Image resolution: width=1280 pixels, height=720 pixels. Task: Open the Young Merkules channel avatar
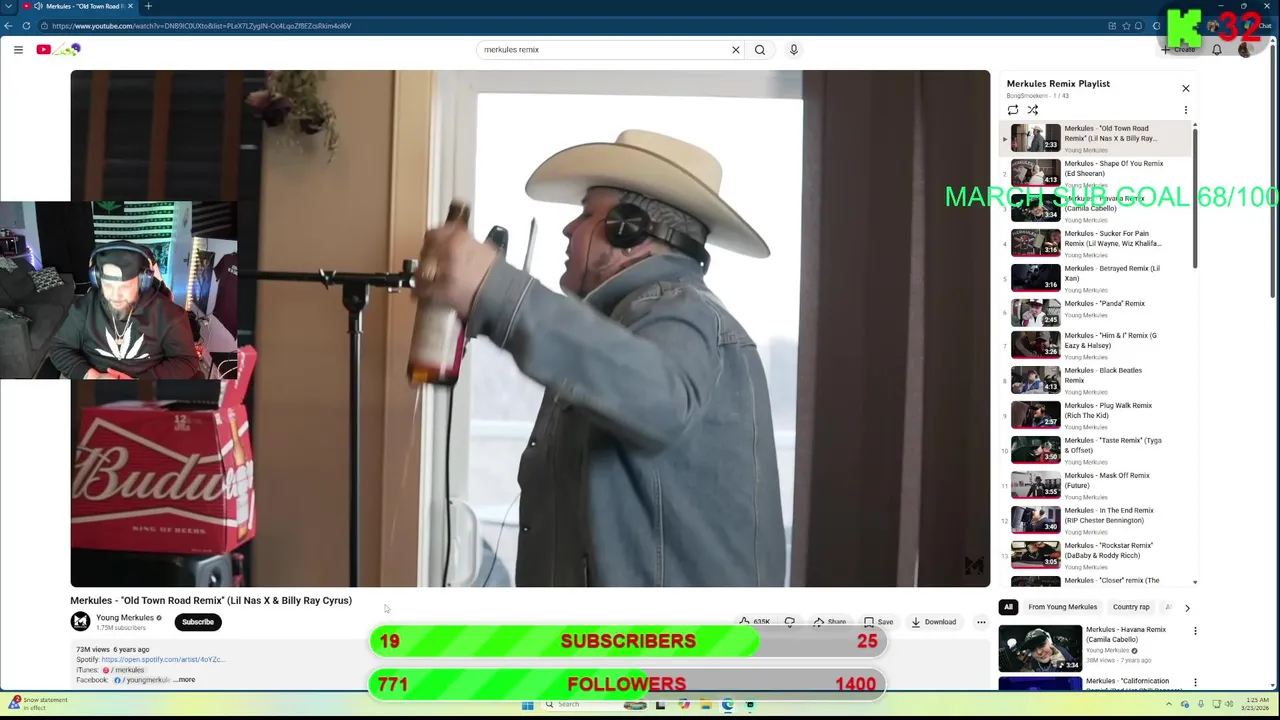80,622
